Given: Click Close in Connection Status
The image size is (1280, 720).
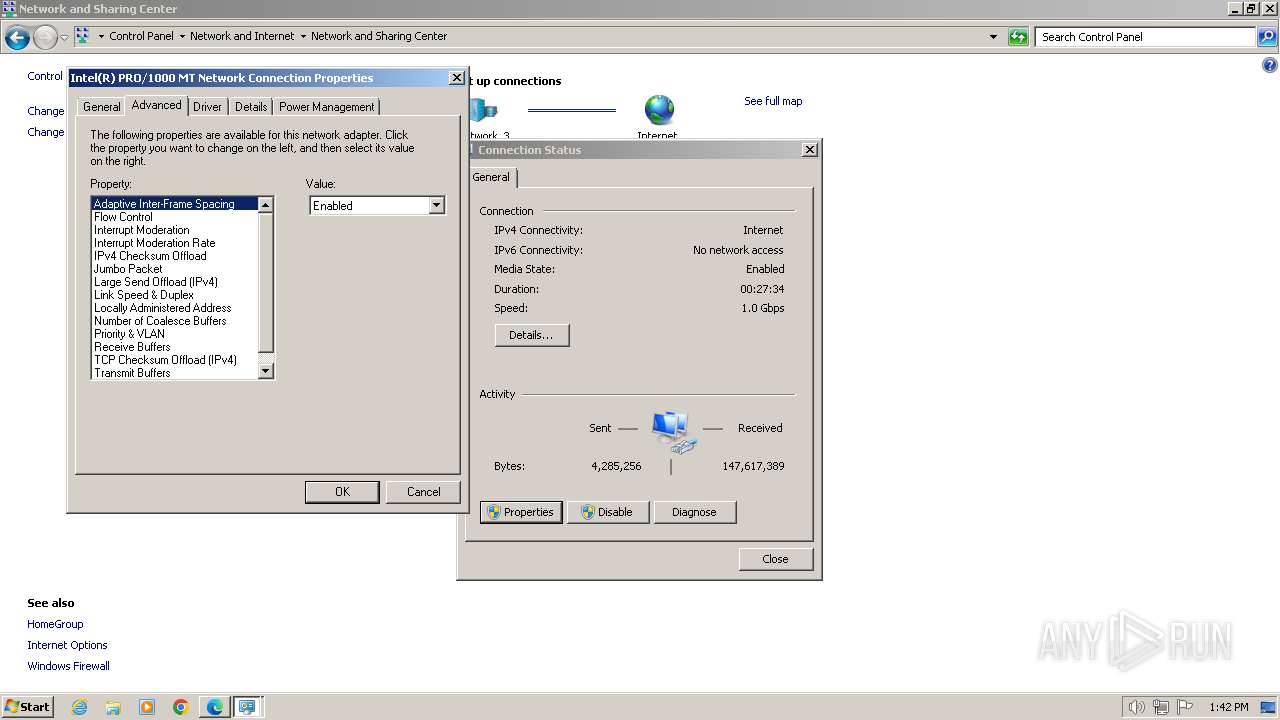Looking at the screenshot, I should [x=775, y=559].
